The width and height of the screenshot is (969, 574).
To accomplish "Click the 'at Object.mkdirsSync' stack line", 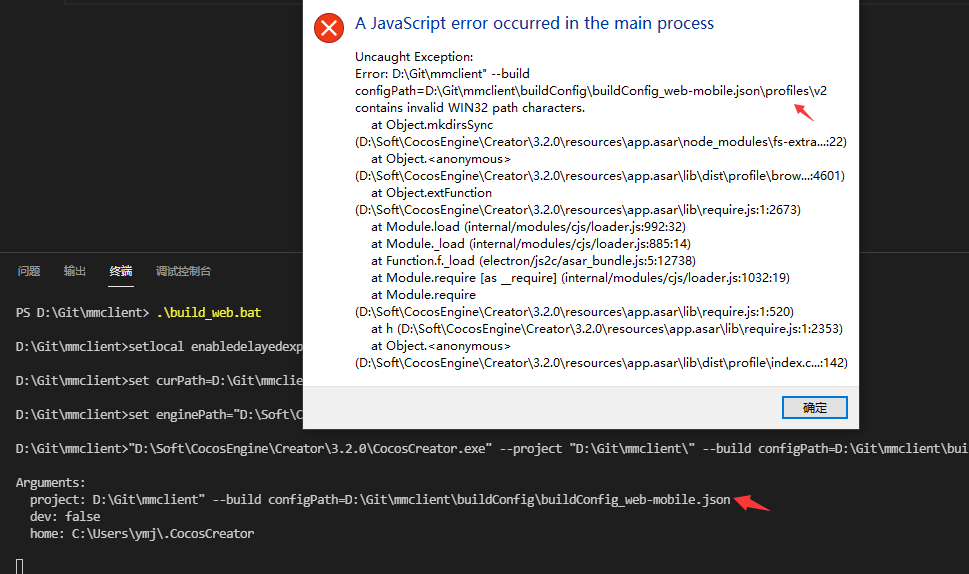I will click(432, 125).
